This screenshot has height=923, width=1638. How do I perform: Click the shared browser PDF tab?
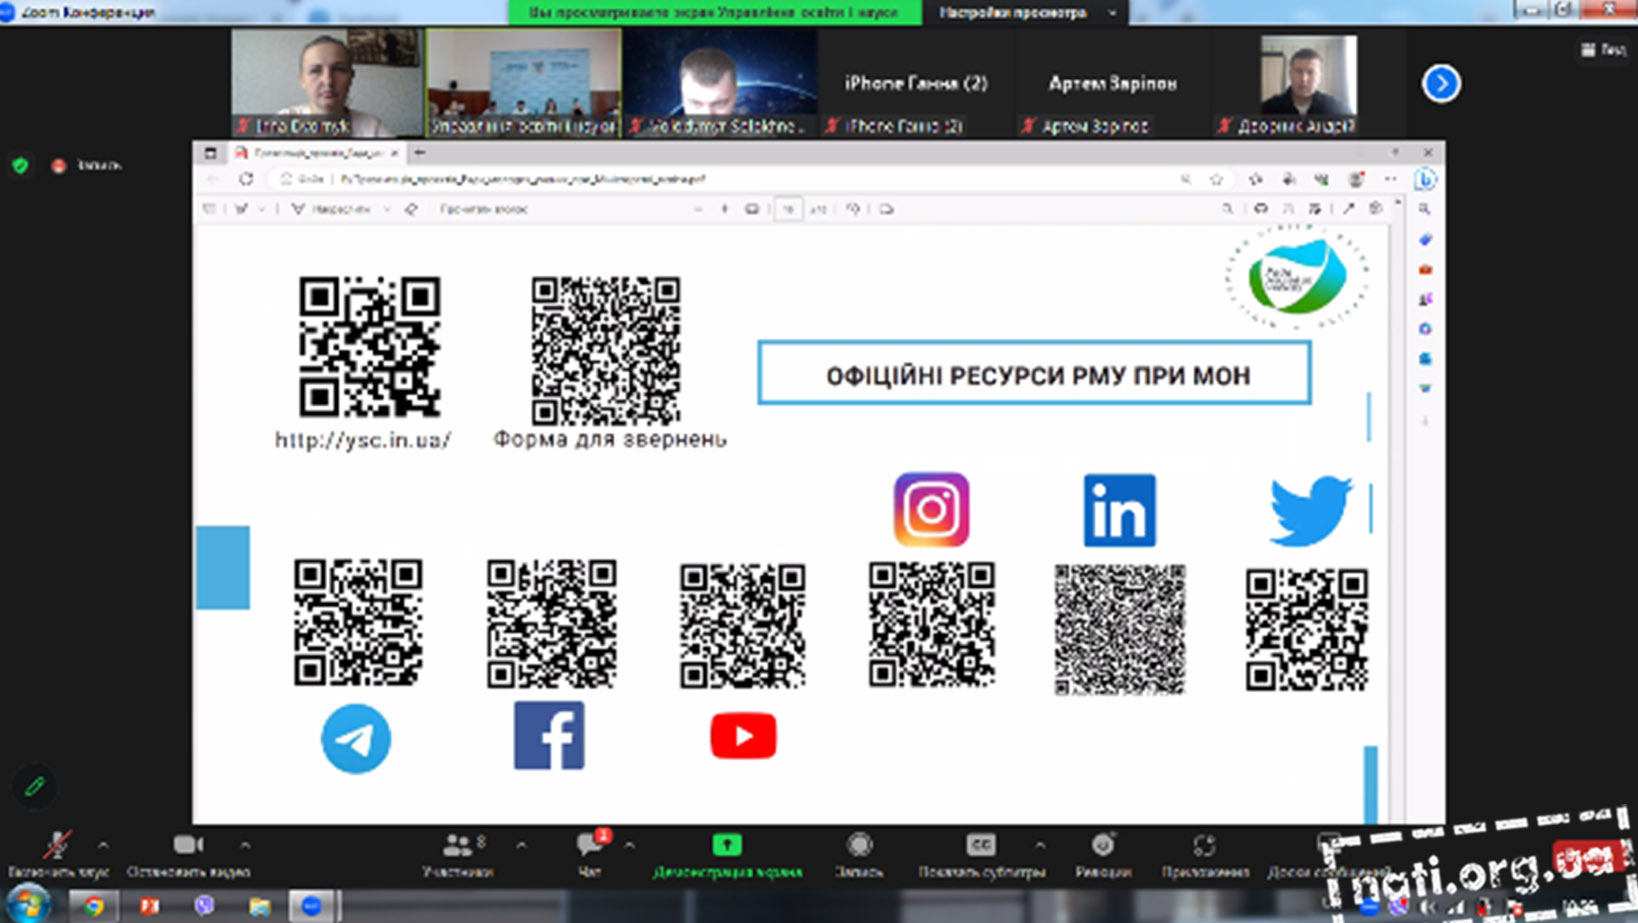[316, 153]
